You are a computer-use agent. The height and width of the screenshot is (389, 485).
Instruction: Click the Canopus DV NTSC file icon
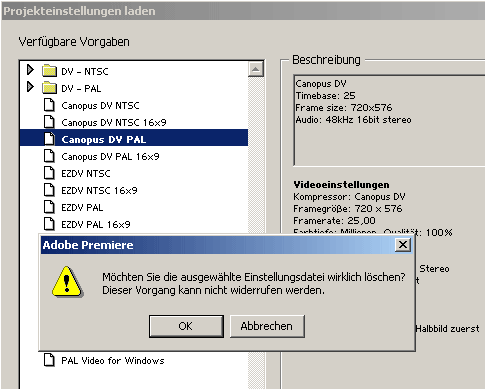(x=49, y=105)
